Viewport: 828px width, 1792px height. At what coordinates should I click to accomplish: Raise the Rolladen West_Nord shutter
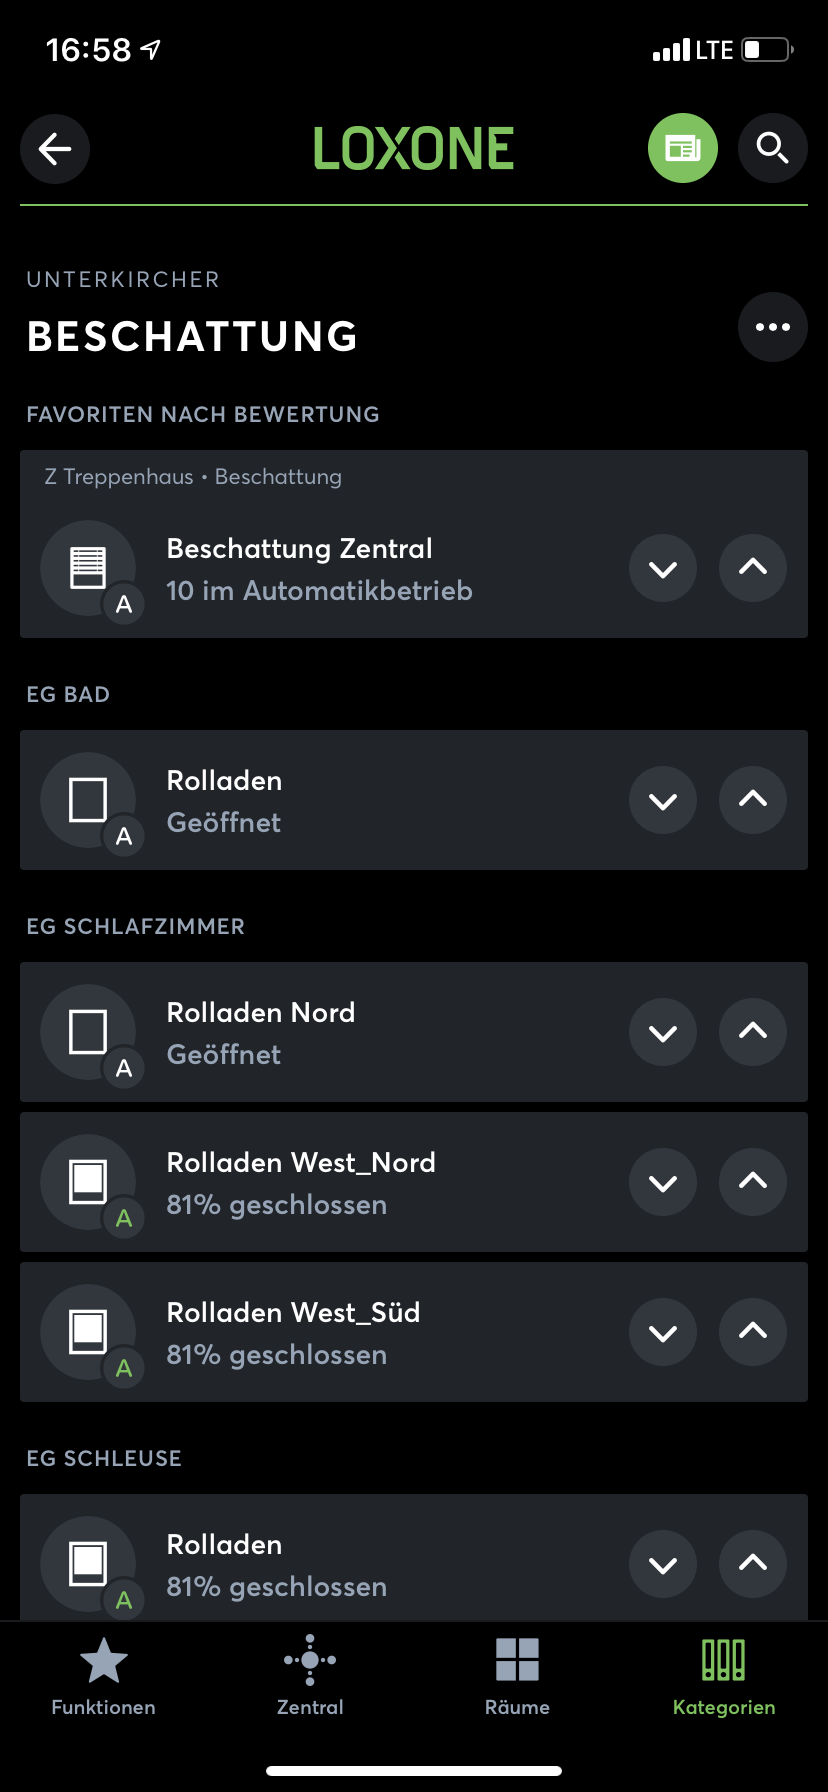pos(753,1182)
